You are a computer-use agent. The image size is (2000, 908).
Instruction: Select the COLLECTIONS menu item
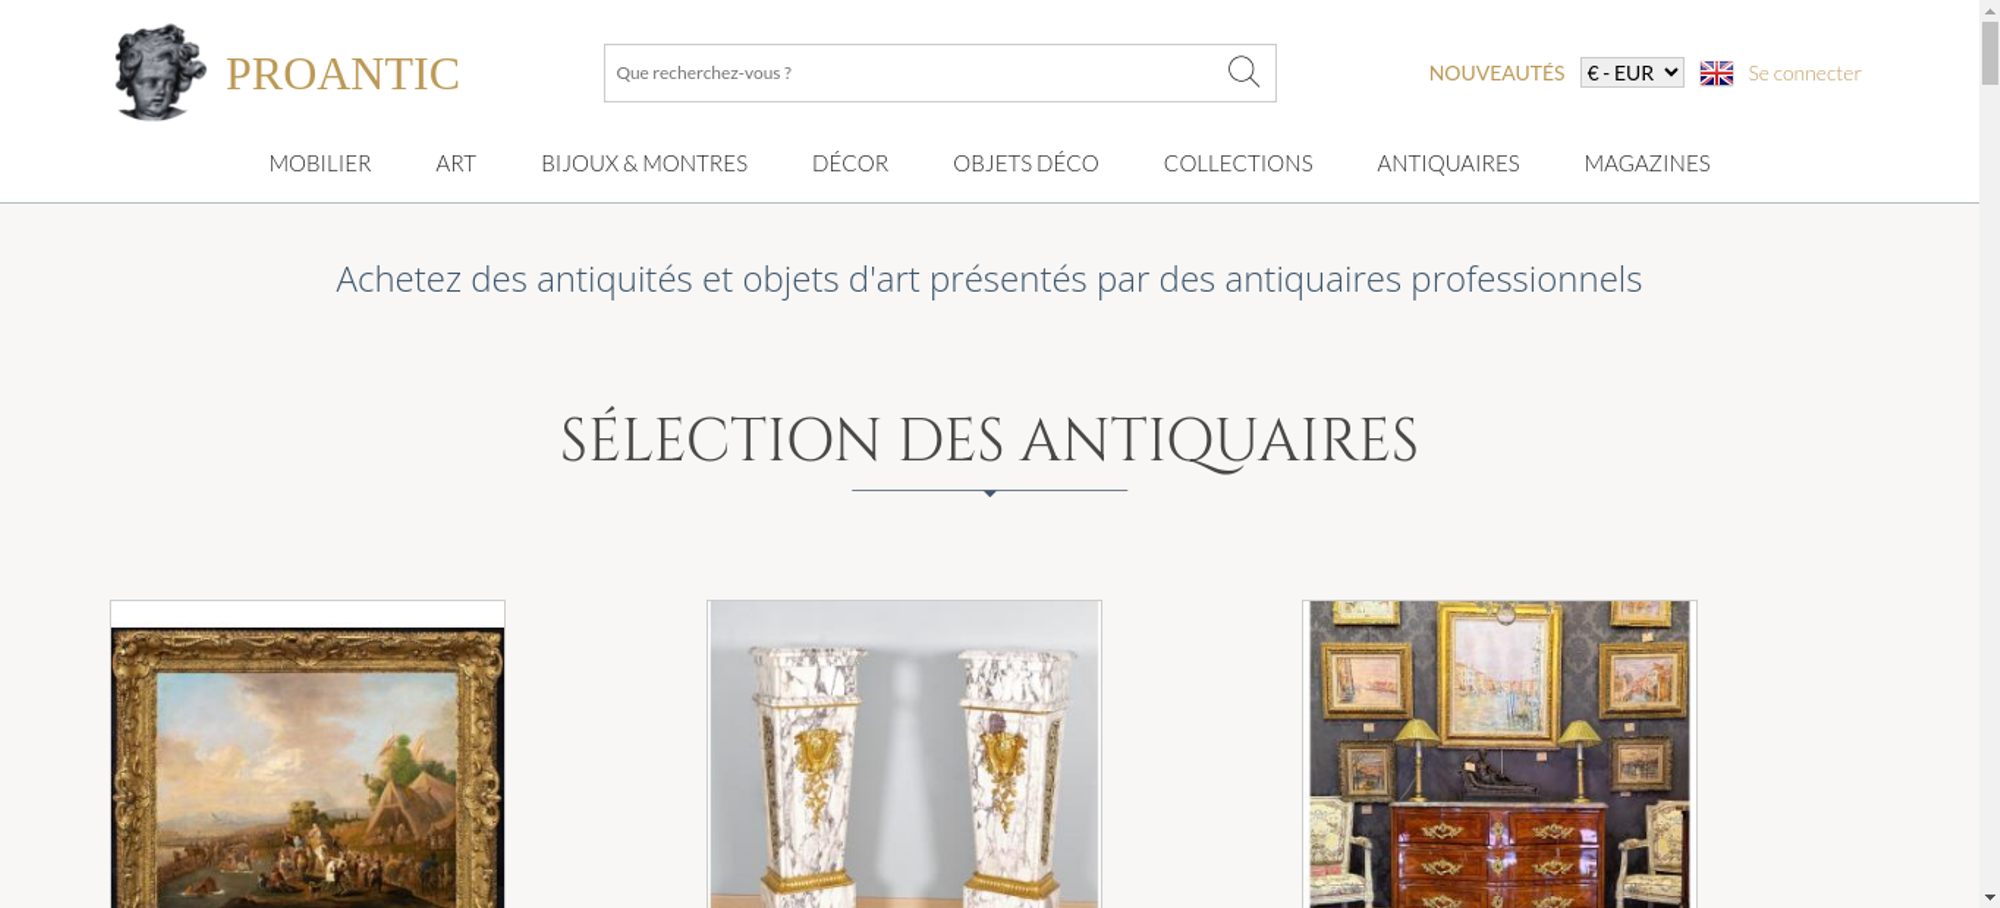(x=1238, y=163)
